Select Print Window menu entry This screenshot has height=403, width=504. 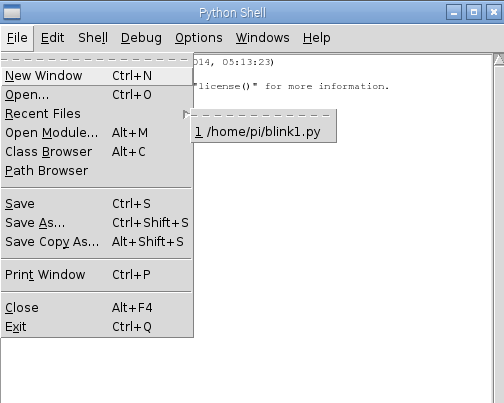(97, 275)
